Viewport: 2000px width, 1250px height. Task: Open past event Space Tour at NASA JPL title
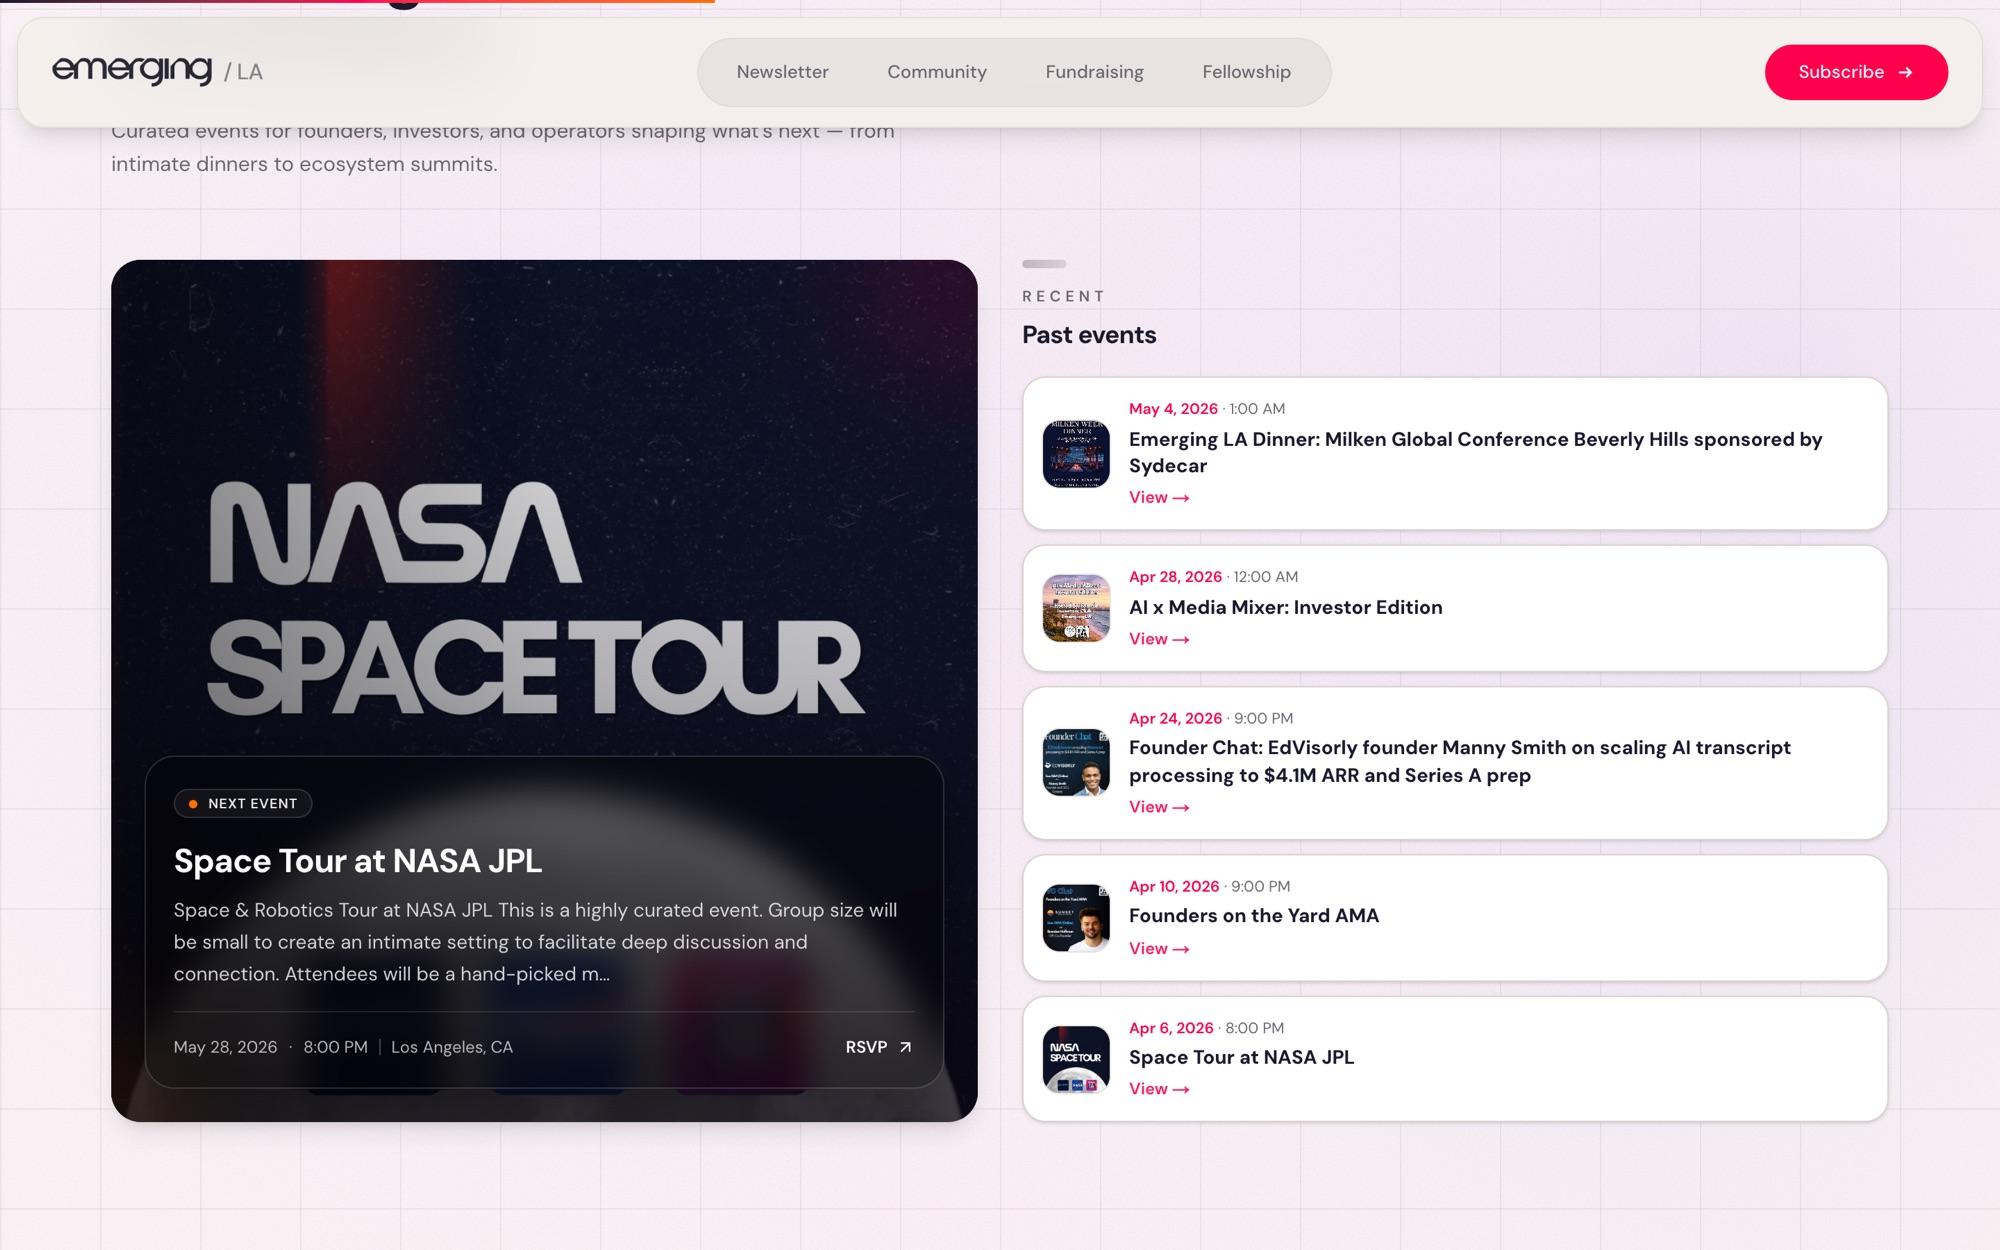(1241, 1057)
